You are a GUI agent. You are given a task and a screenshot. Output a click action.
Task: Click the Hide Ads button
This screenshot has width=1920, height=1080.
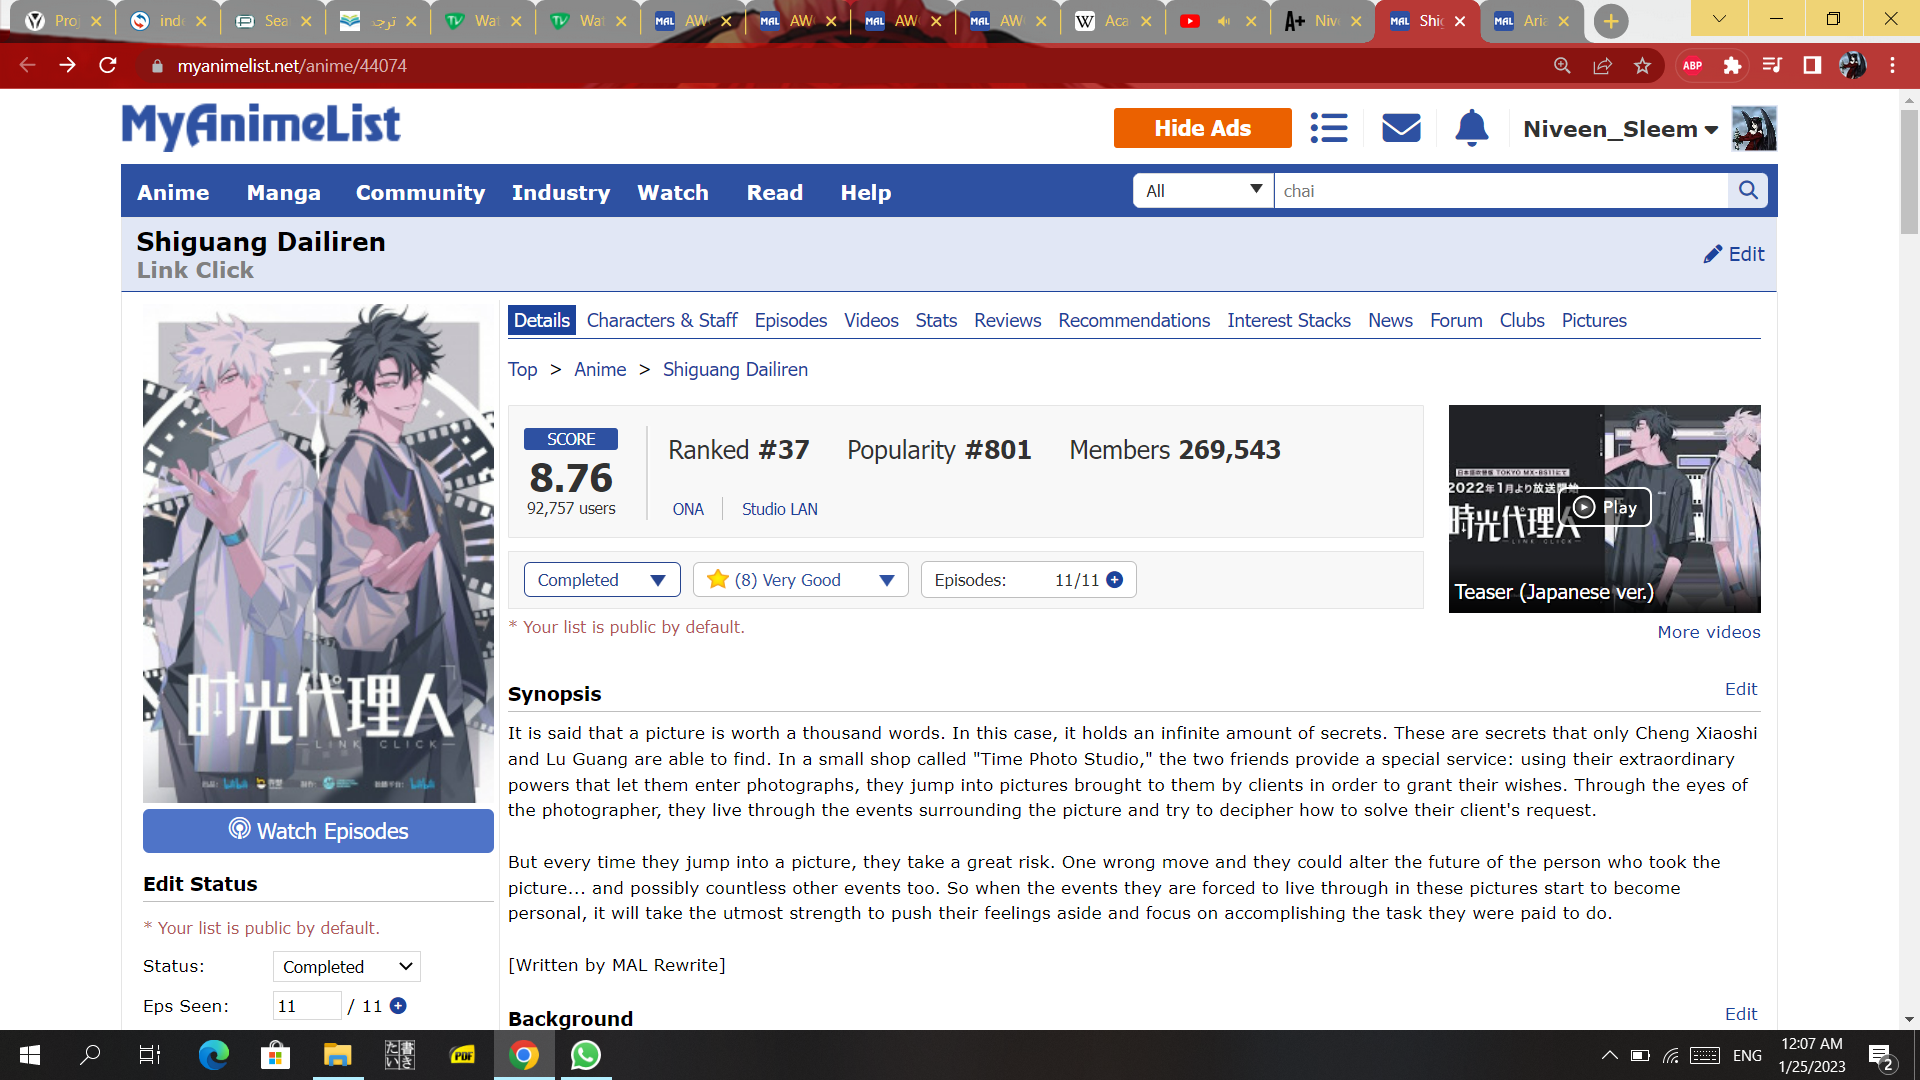point(1202,128)
